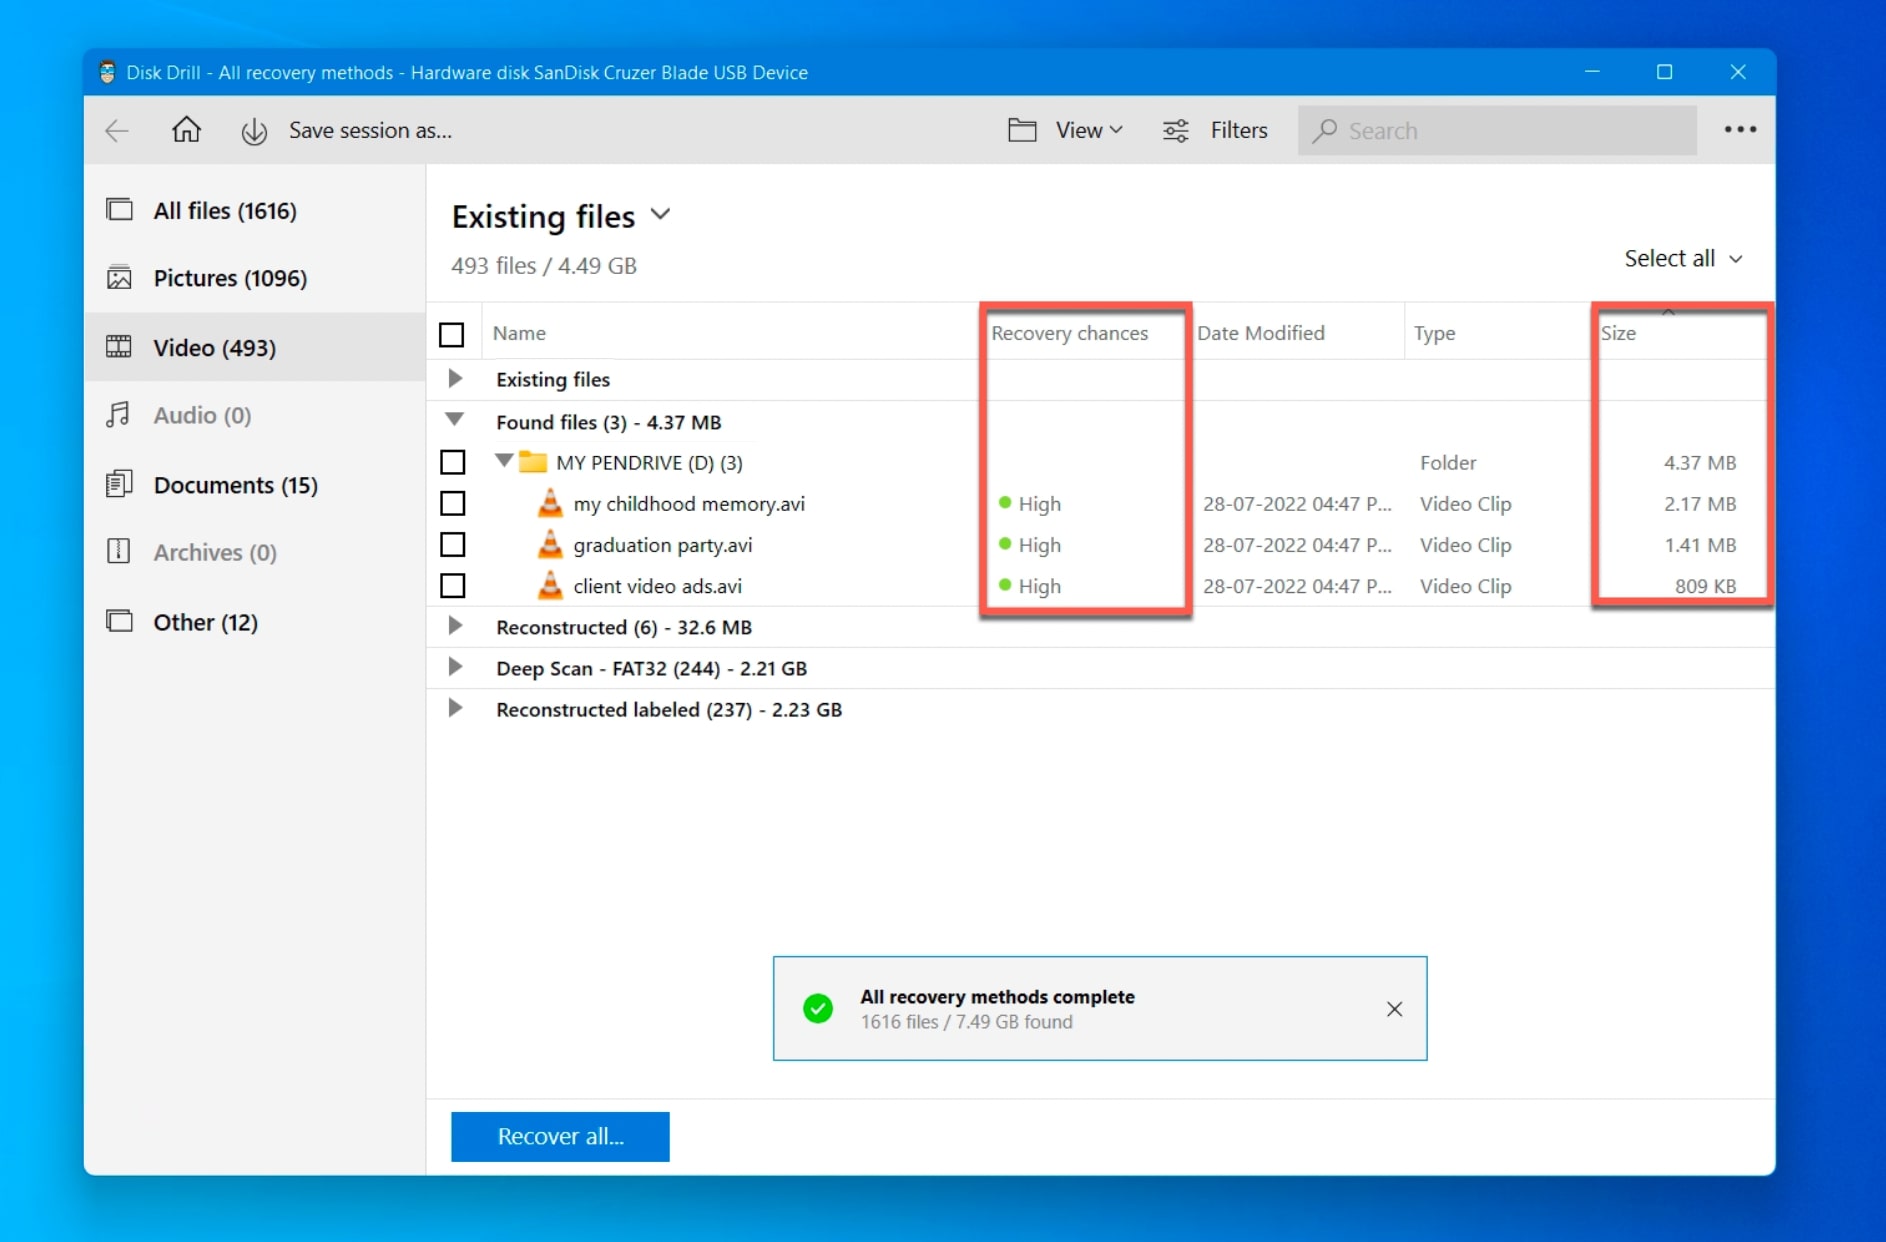This screenshot has width=1886, height=1242.
Task: Dismiss the recovery complete notification
Action: 1394,1009
